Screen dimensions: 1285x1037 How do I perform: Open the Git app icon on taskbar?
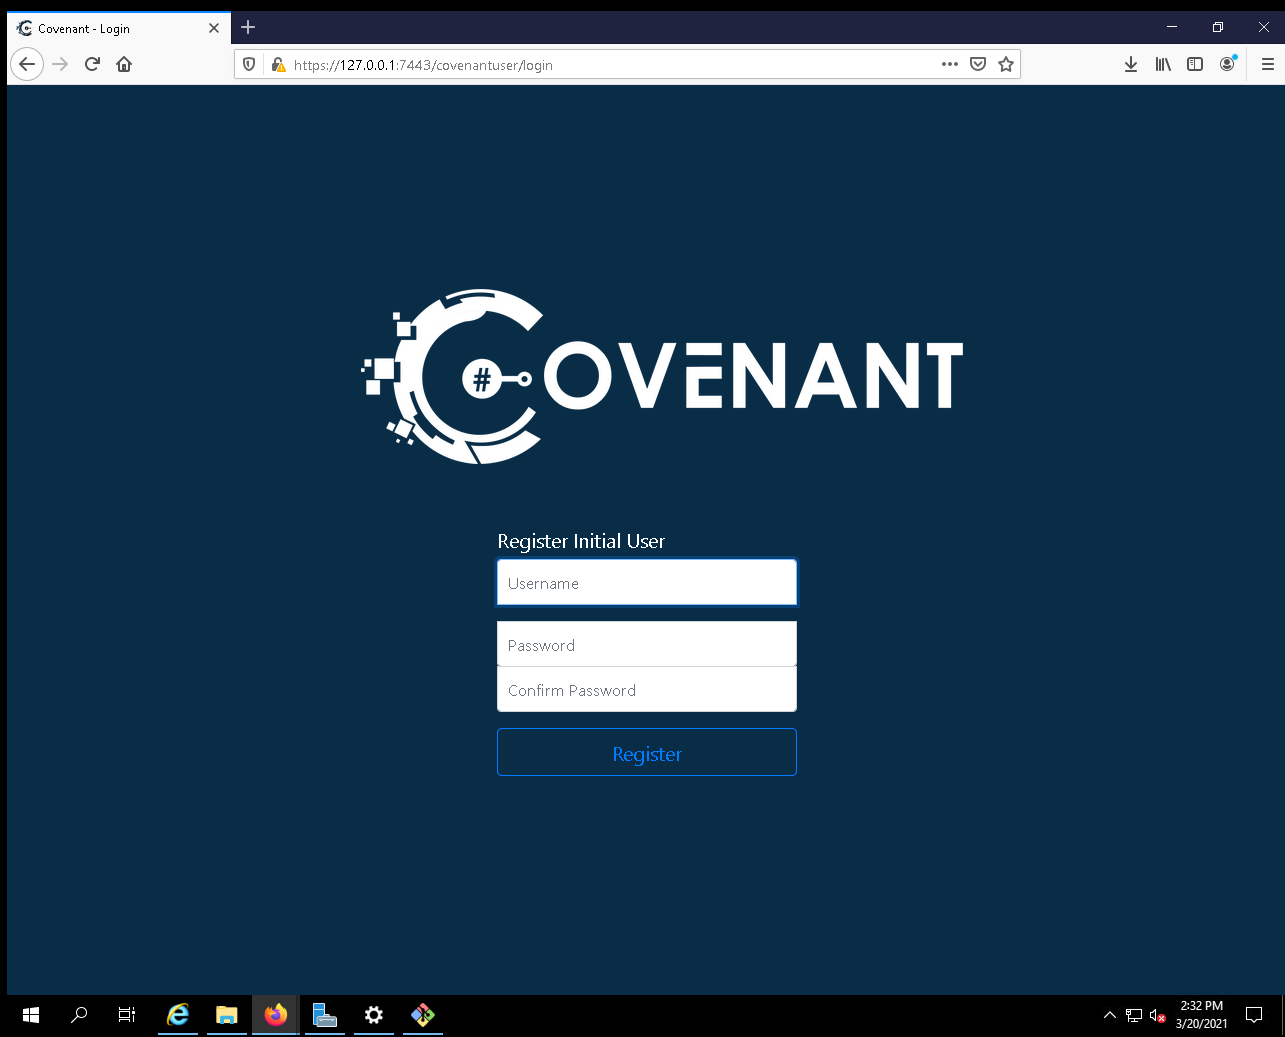[x=423, y=1015]
